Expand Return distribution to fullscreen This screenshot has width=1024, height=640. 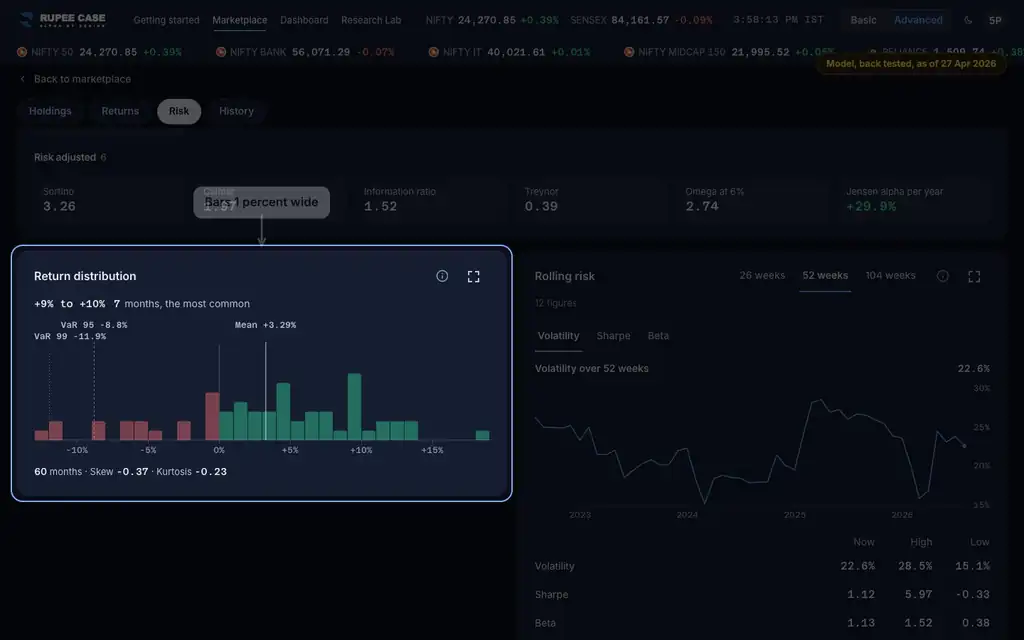(x=473, y=276)
